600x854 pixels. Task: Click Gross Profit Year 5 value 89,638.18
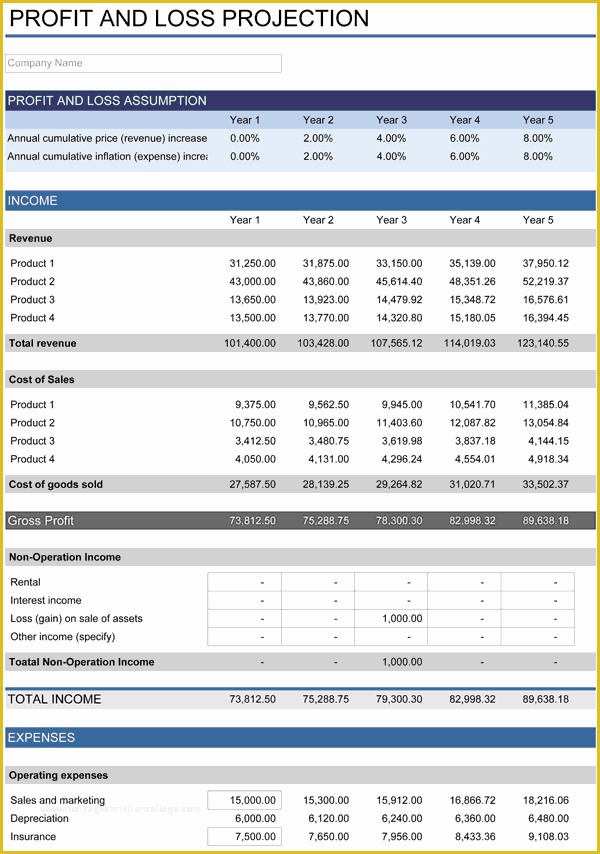[x=546, y=521]
